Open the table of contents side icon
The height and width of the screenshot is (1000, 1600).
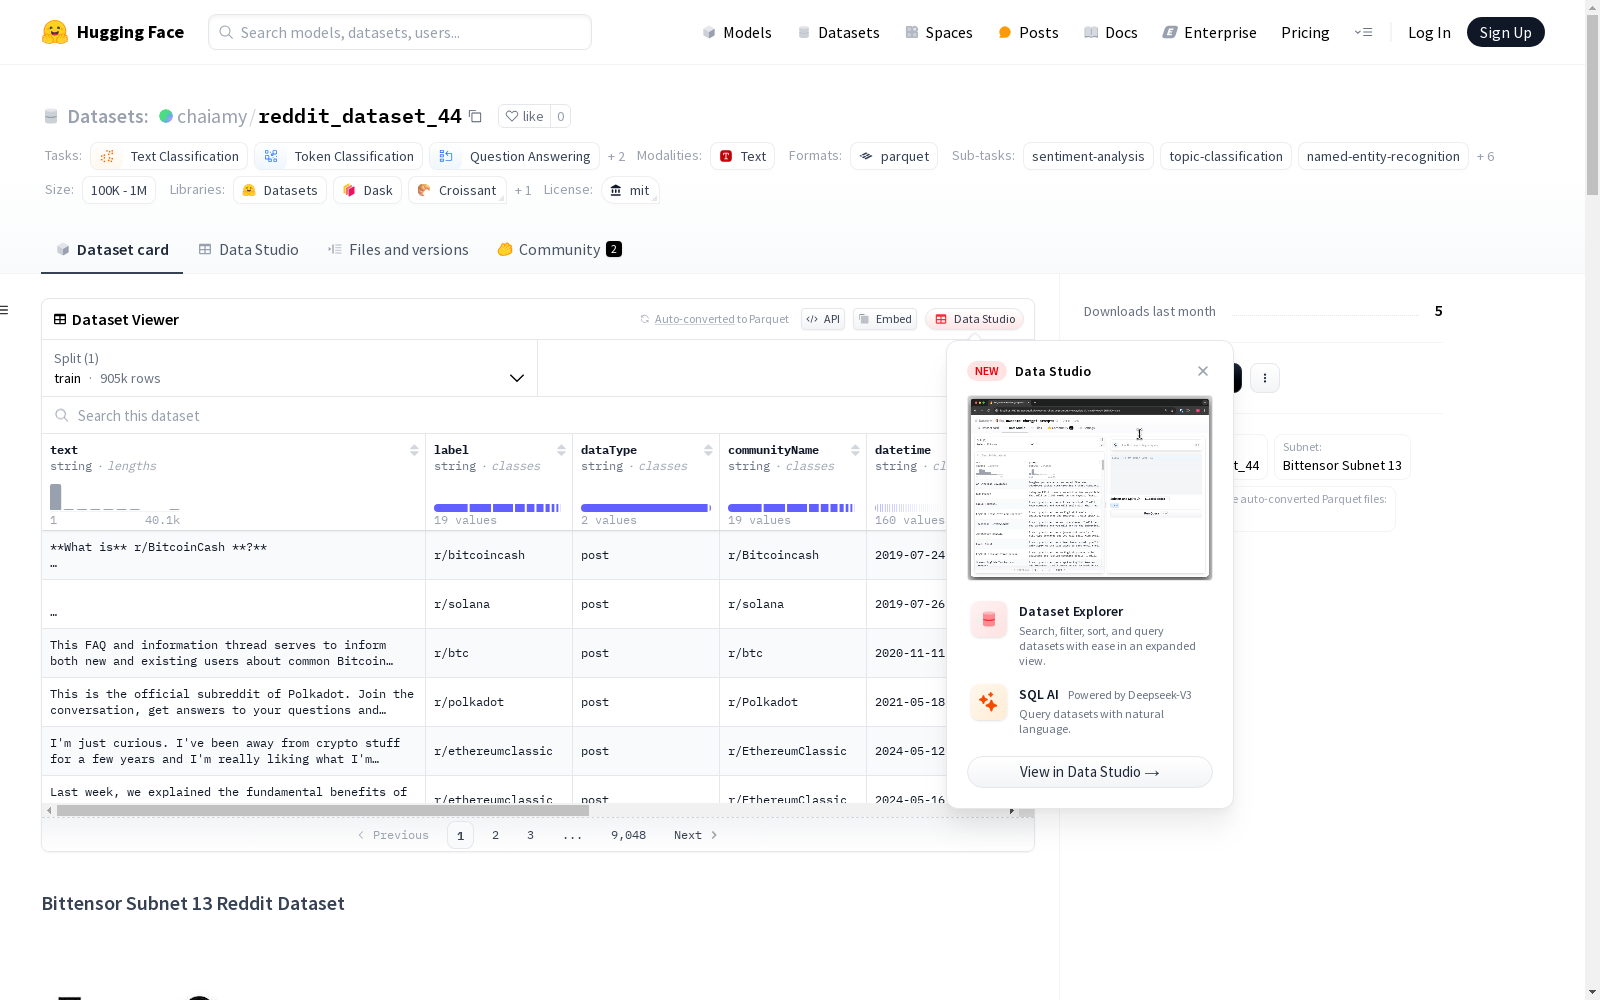click(x=5, y=310)
